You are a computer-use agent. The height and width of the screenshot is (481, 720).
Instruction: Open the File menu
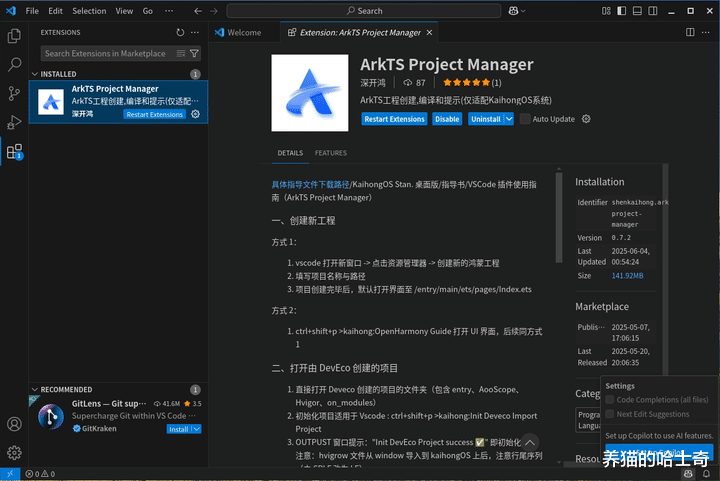[32, 11]
